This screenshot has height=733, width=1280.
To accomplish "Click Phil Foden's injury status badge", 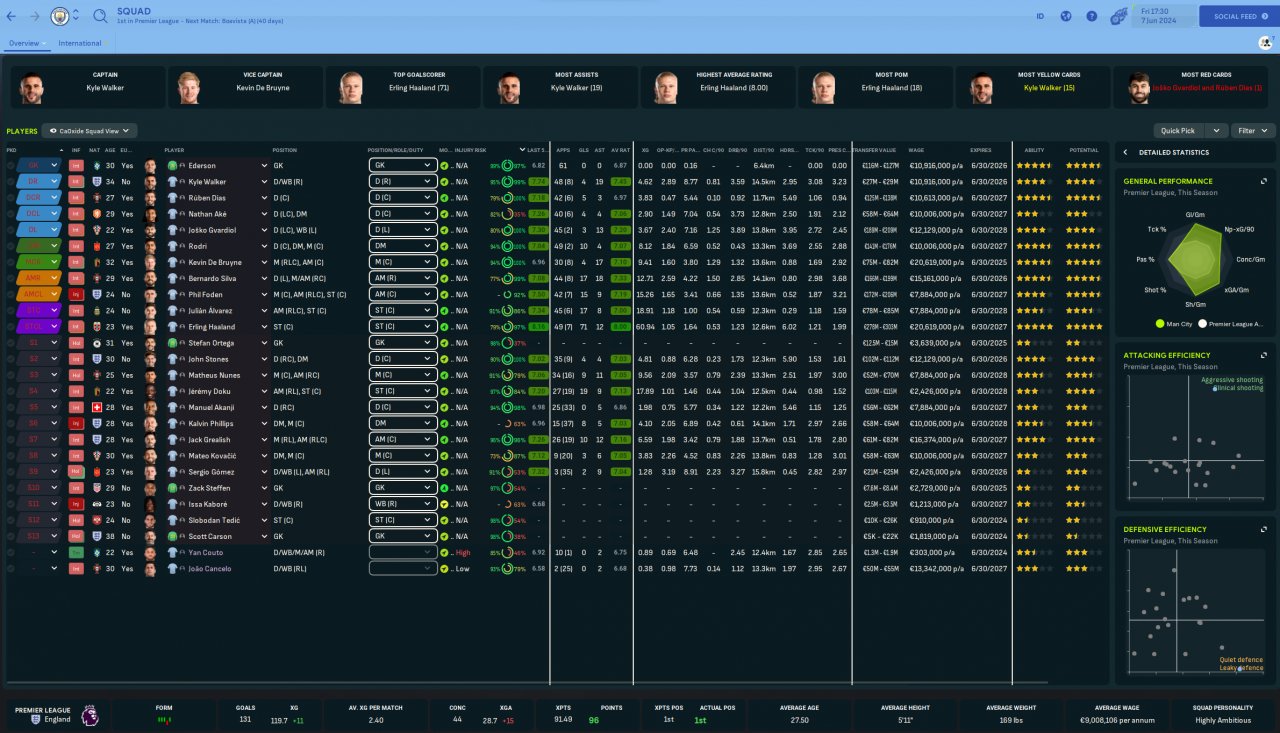I will [76, 294].
